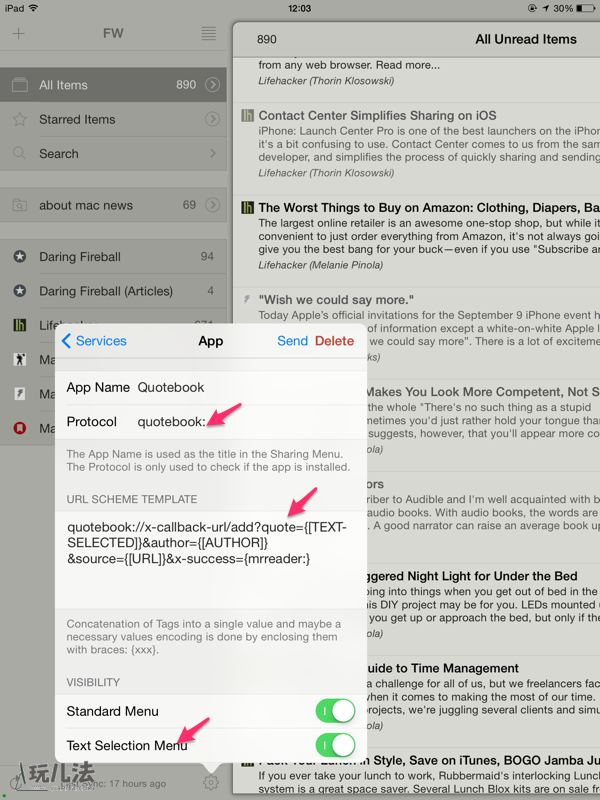Edit the URL Scheme Template text box
Screen dimensions: 600x800
pos(211,559)
